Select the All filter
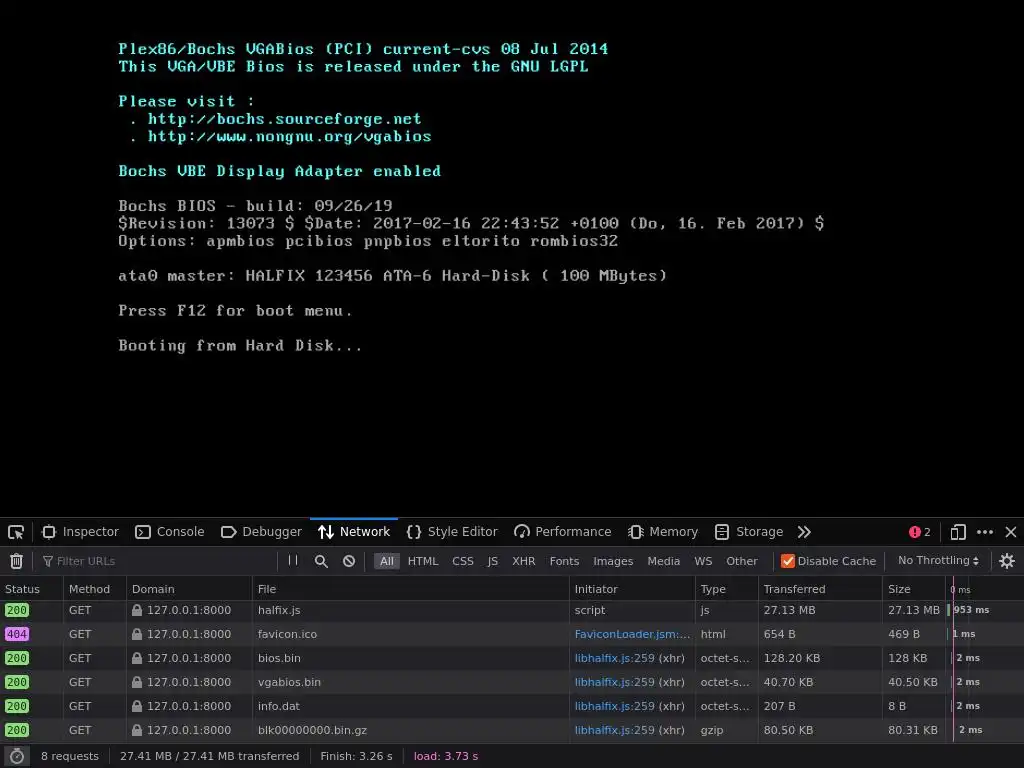This screenshot has height=768, width=1024. pos(387,561)
